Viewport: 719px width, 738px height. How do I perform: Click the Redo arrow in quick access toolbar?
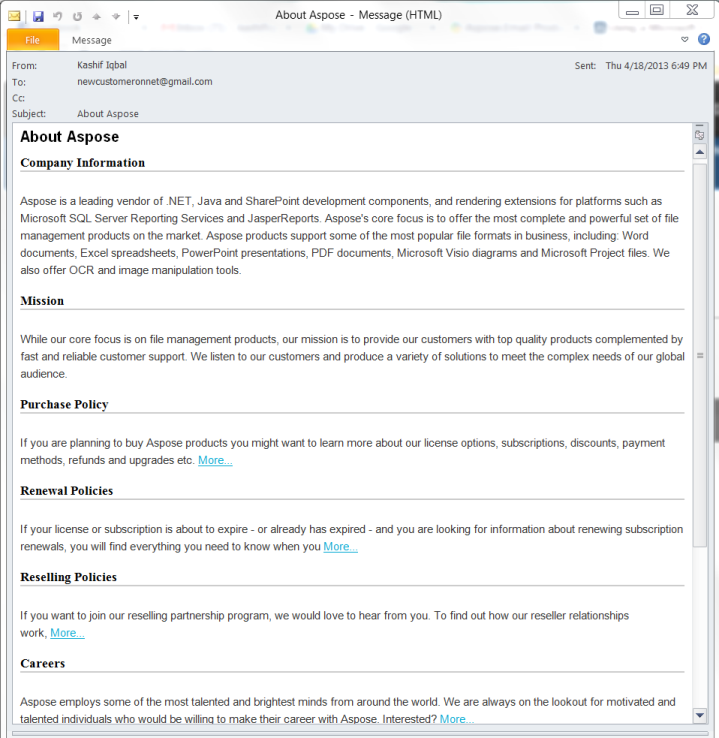tap(77, 16)
